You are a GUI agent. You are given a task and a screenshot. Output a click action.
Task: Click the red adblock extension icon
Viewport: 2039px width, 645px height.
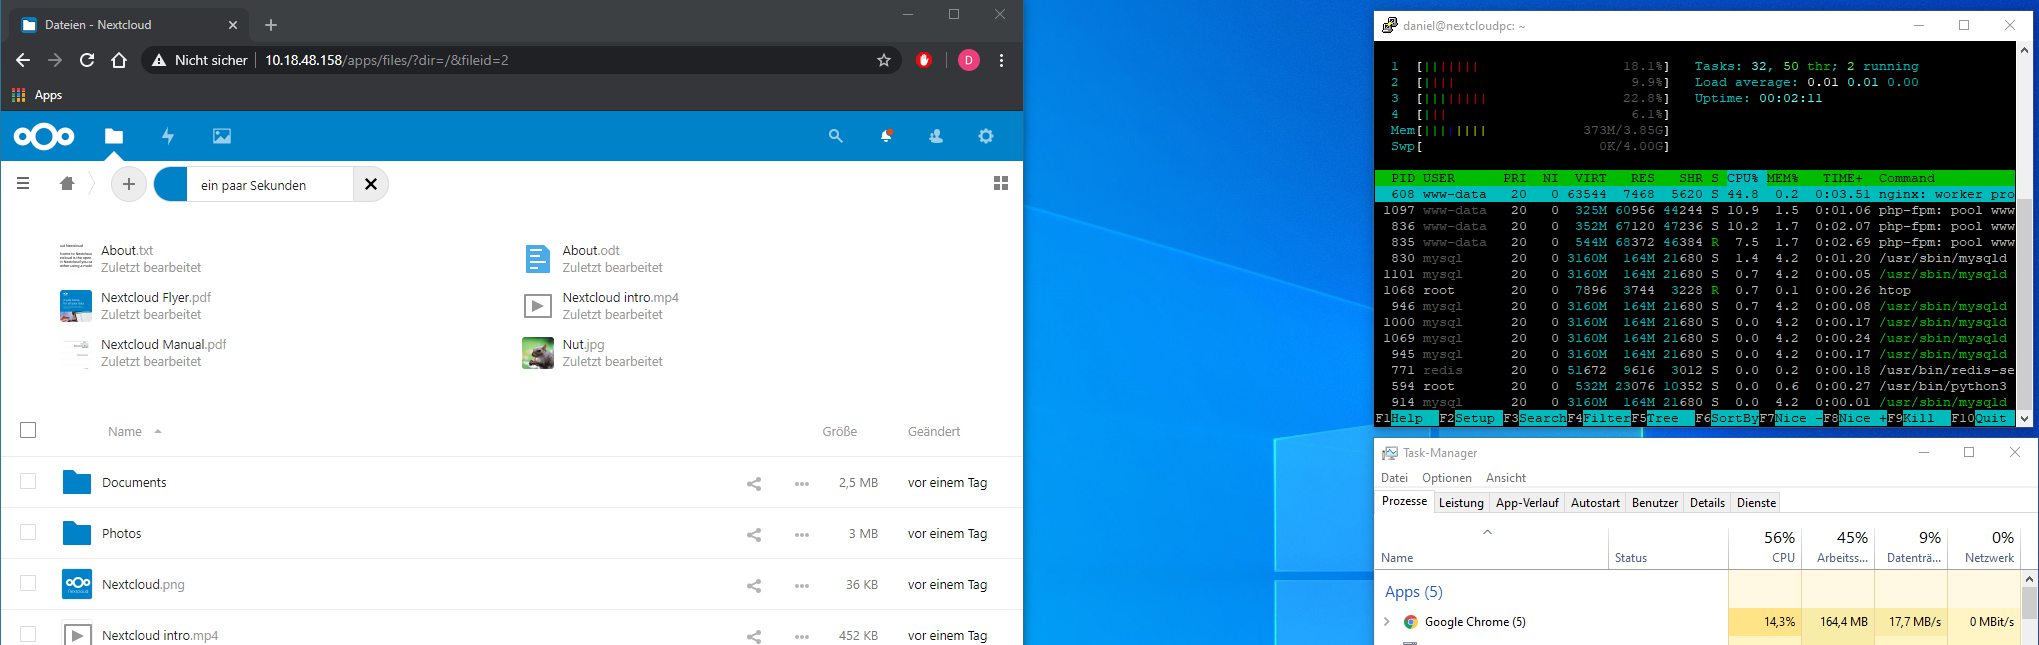[924, 60]
